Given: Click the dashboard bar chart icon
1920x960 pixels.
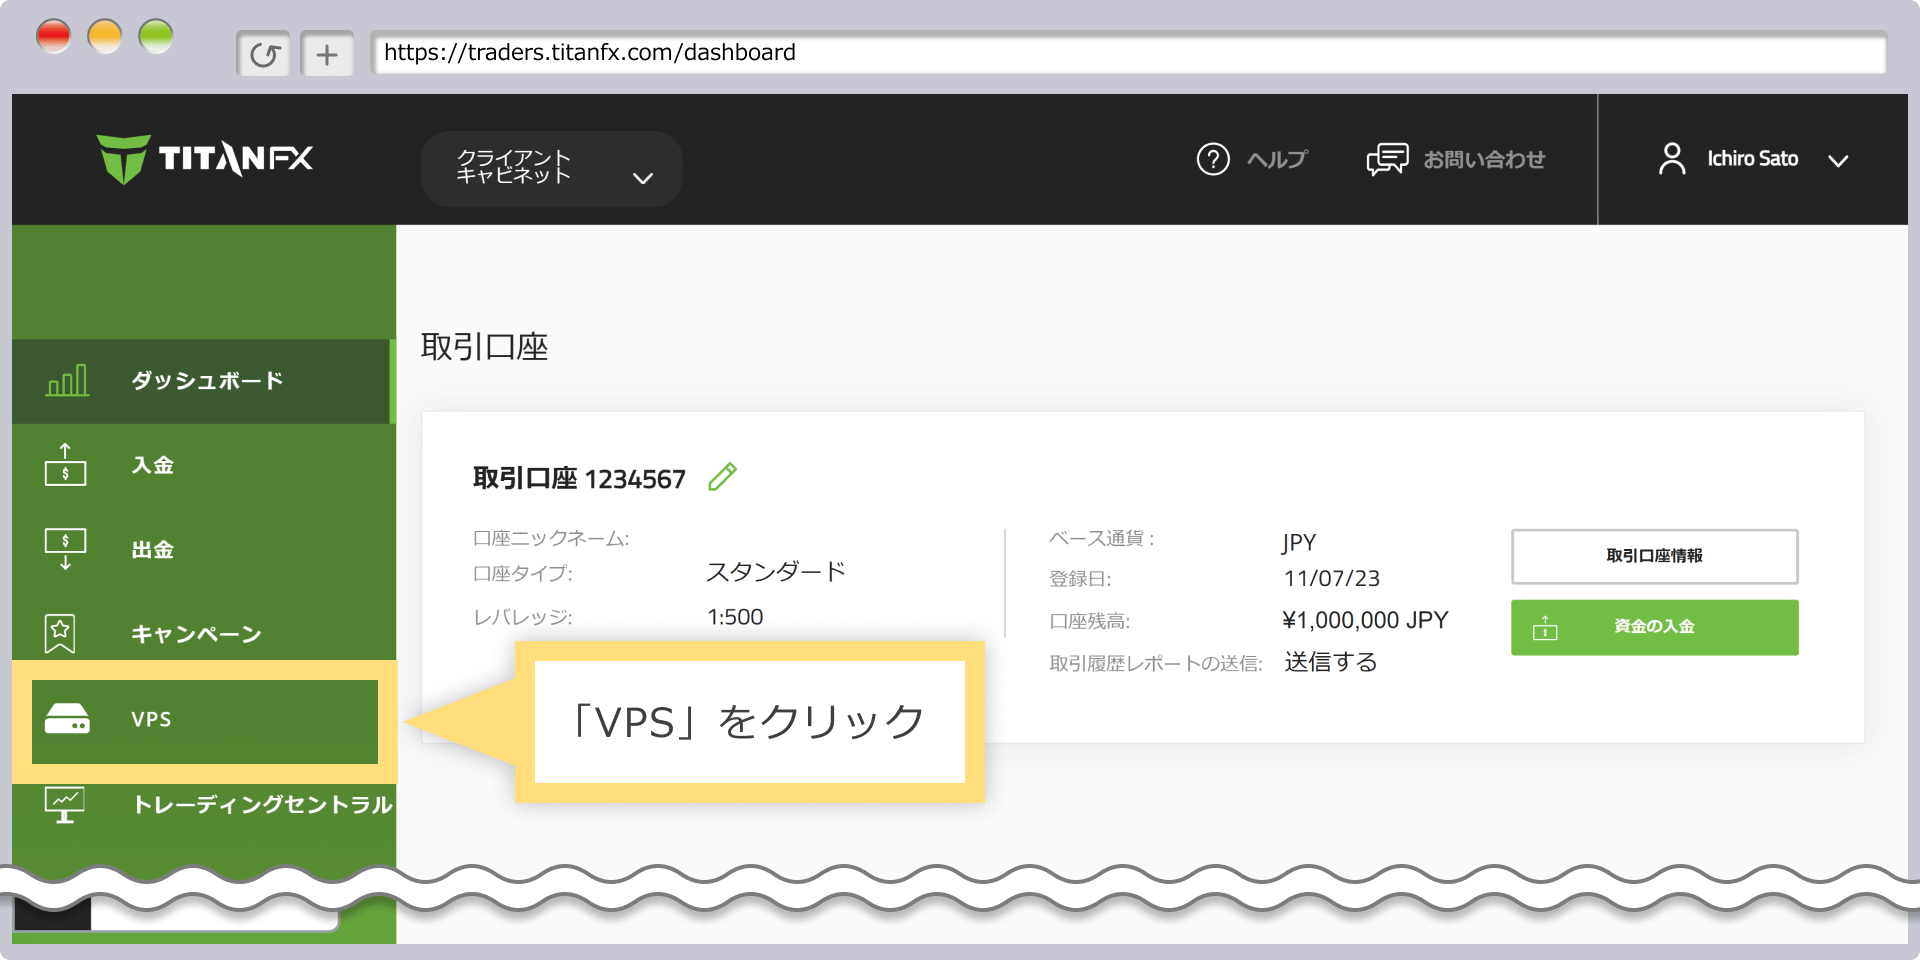Looking at the screenshot, I should coord(67,380).
